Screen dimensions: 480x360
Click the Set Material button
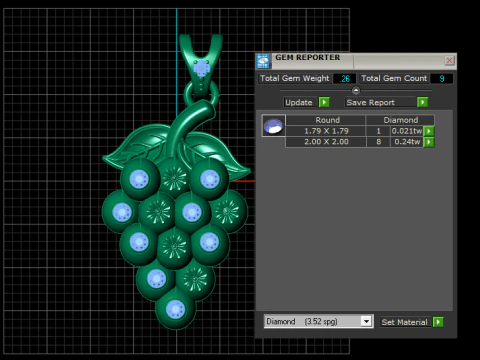[x=405, y=322]
